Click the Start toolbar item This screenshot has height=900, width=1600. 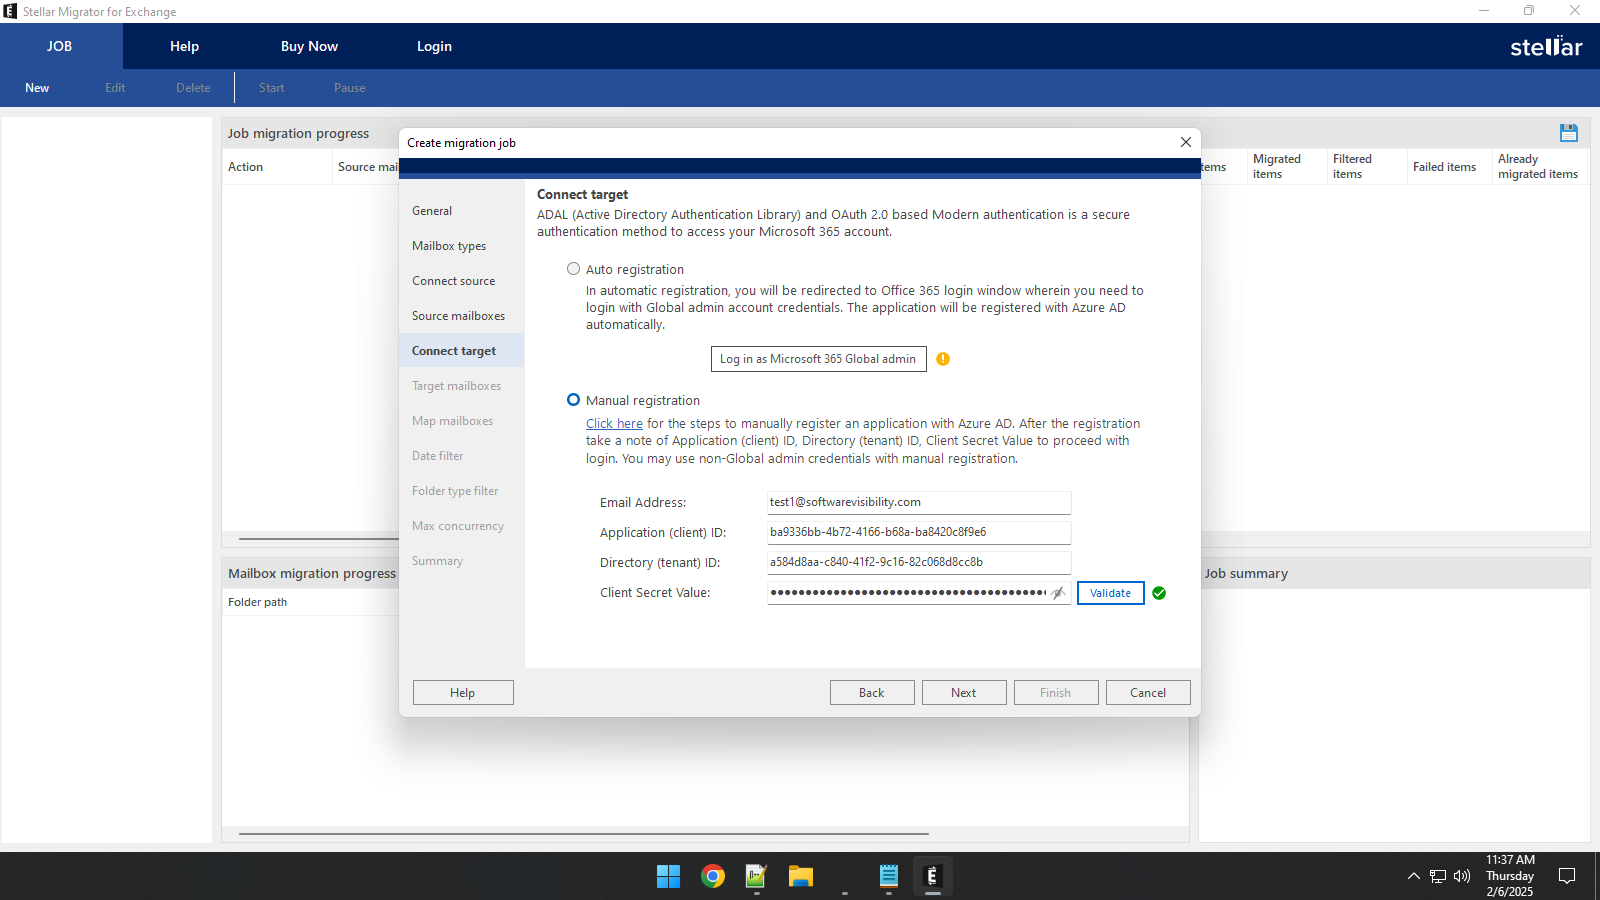click(x=271, y=88)
